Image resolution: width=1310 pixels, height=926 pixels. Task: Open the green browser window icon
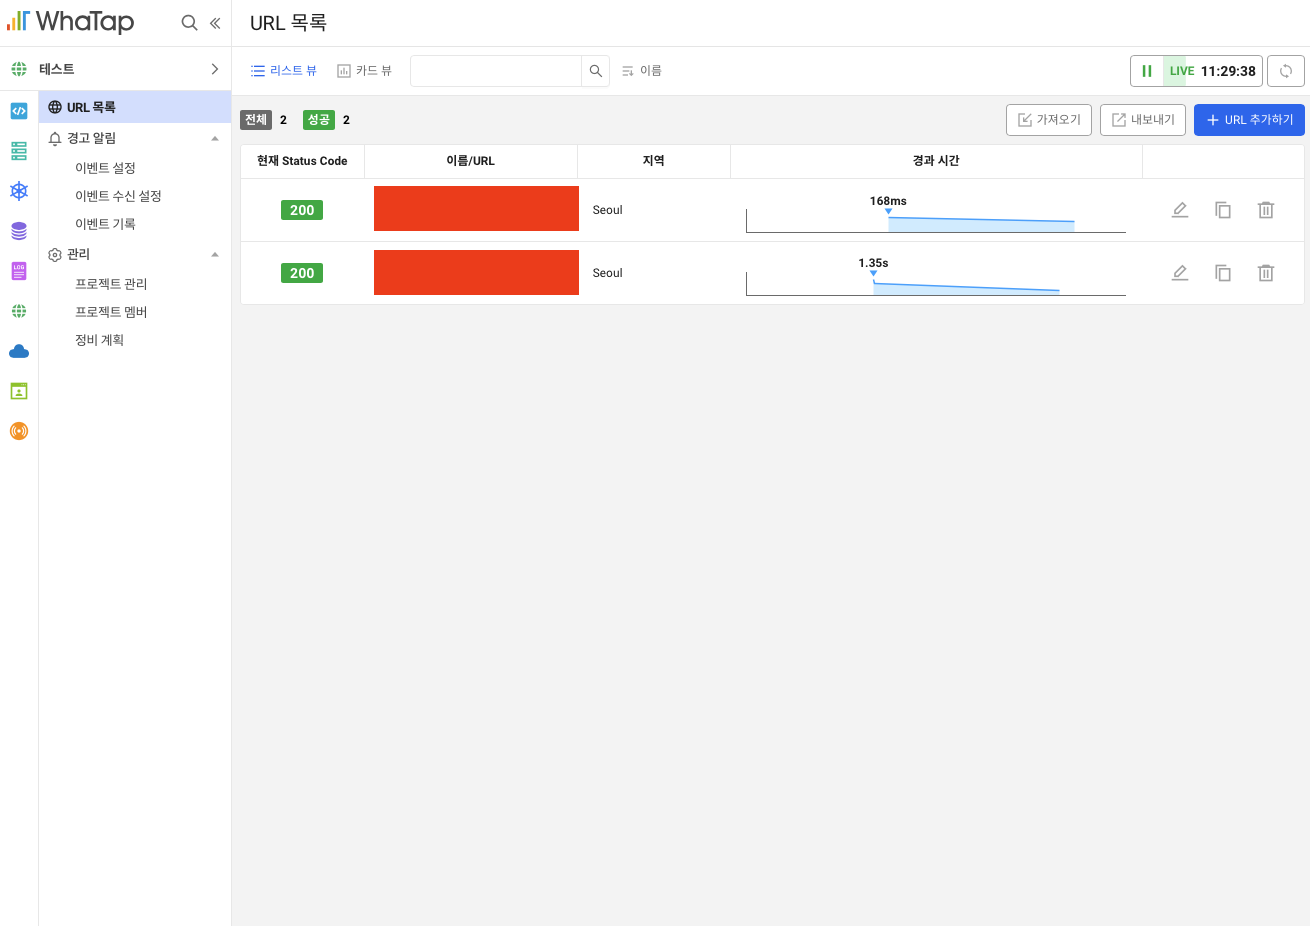click(x=19, y=391)
